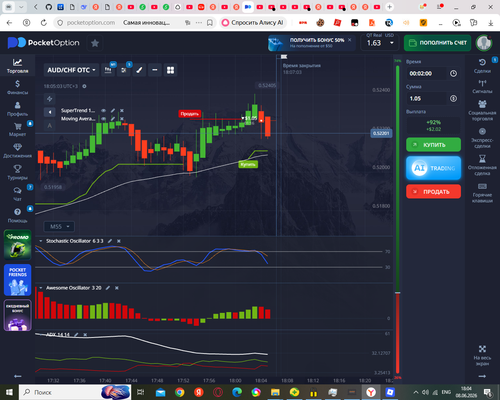
Task: Open user profile avatar
Action: click(x=484, y=43)
